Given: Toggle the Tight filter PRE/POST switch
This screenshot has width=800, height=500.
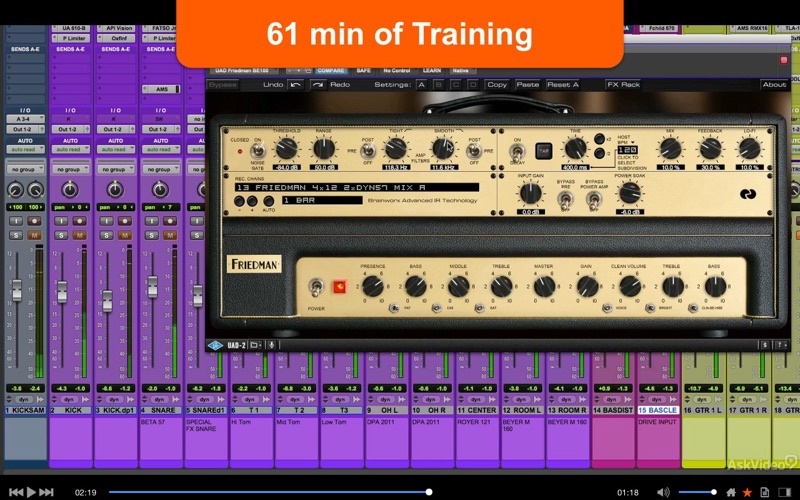Looking at the screenshot, I should click(368, 151).
